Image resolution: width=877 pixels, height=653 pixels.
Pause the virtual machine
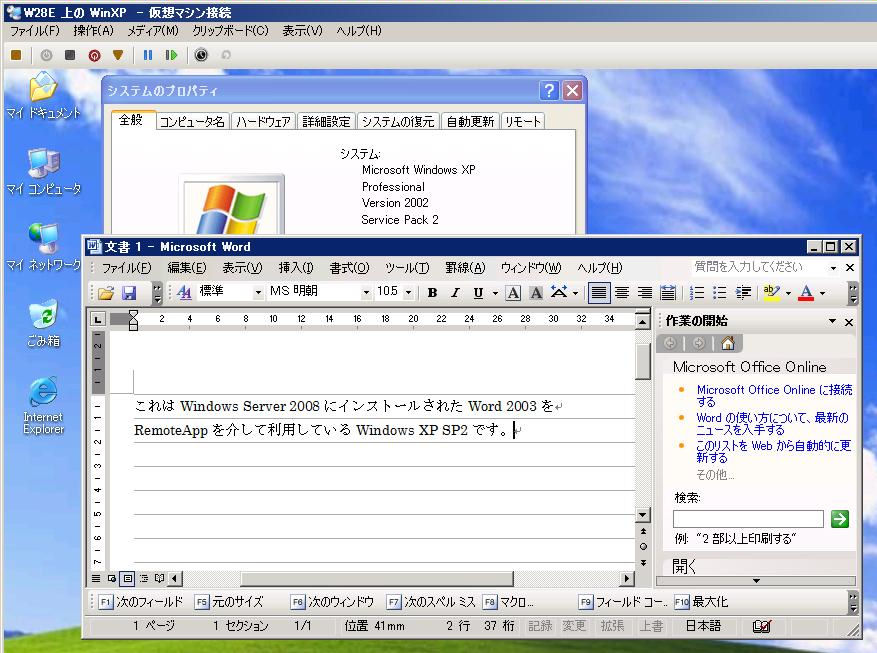(x=148, y=55)
